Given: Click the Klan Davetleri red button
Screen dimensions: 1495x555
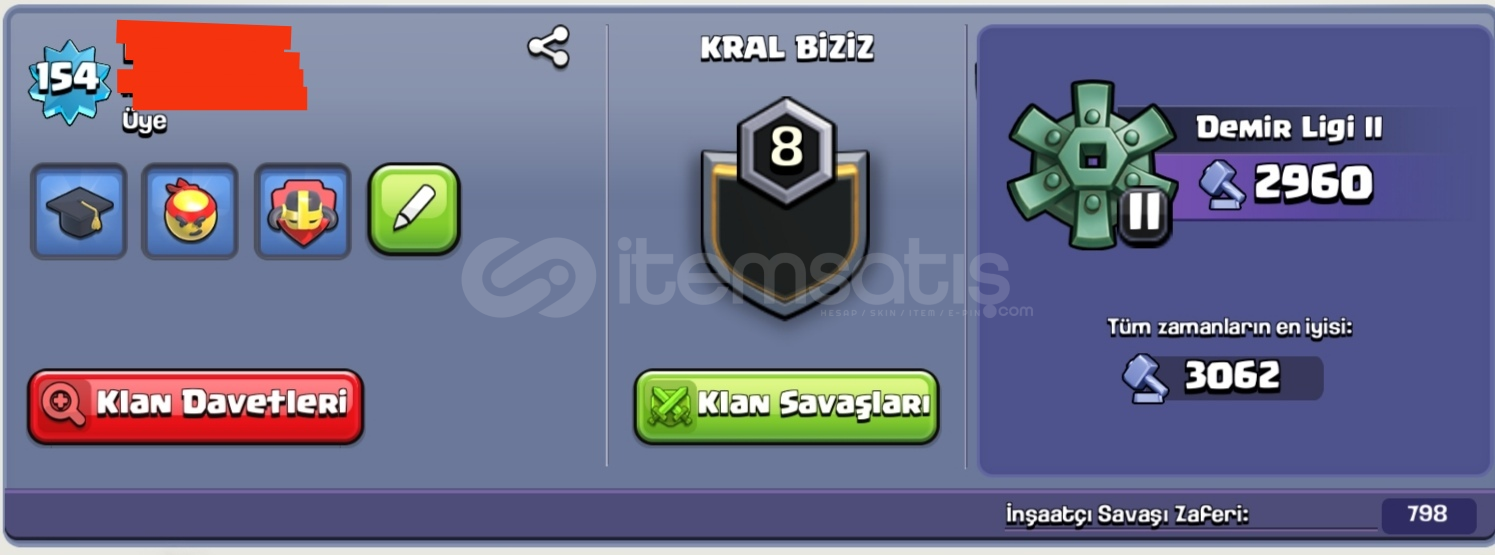Looking at the screenshot, I should [195, 406].
